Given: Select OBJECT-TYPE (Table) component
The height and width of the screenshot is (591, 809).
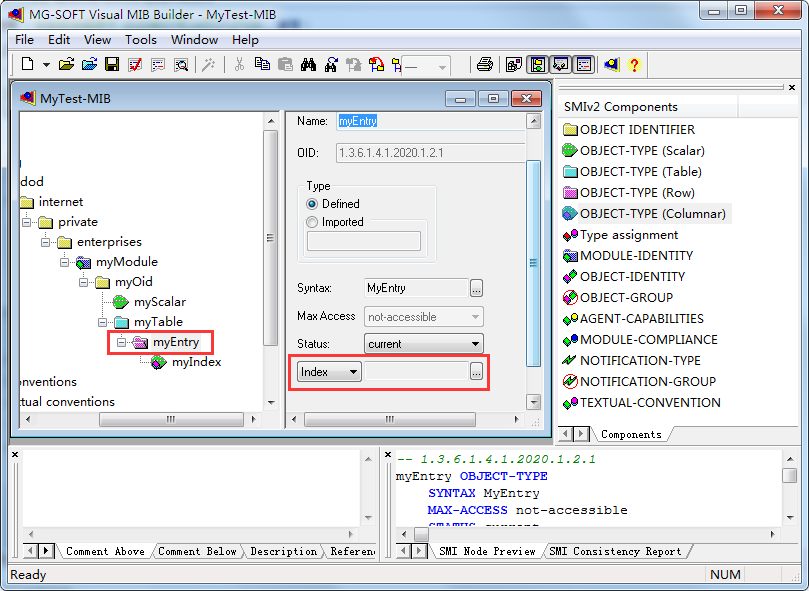Looking at the screenshot, I should click(644, 172).
